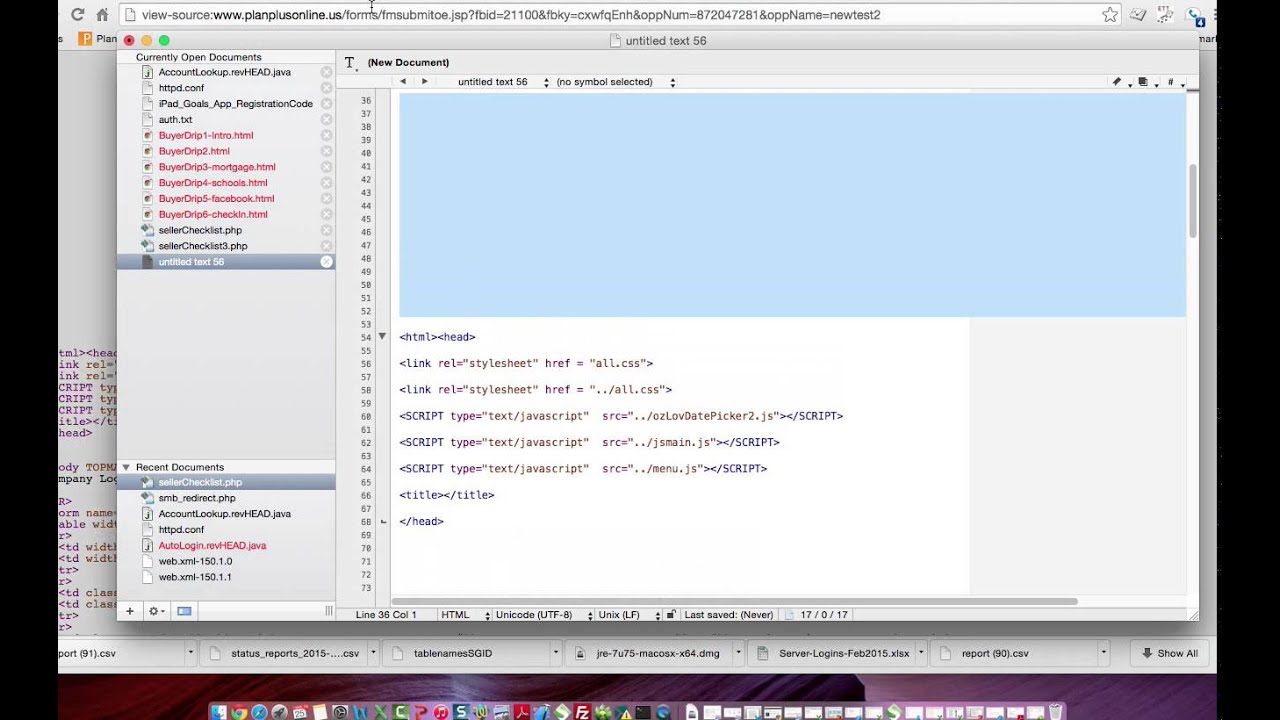
Task: Close httpd.conf in Currently Open Documents
Action: (x=326, y=88)
